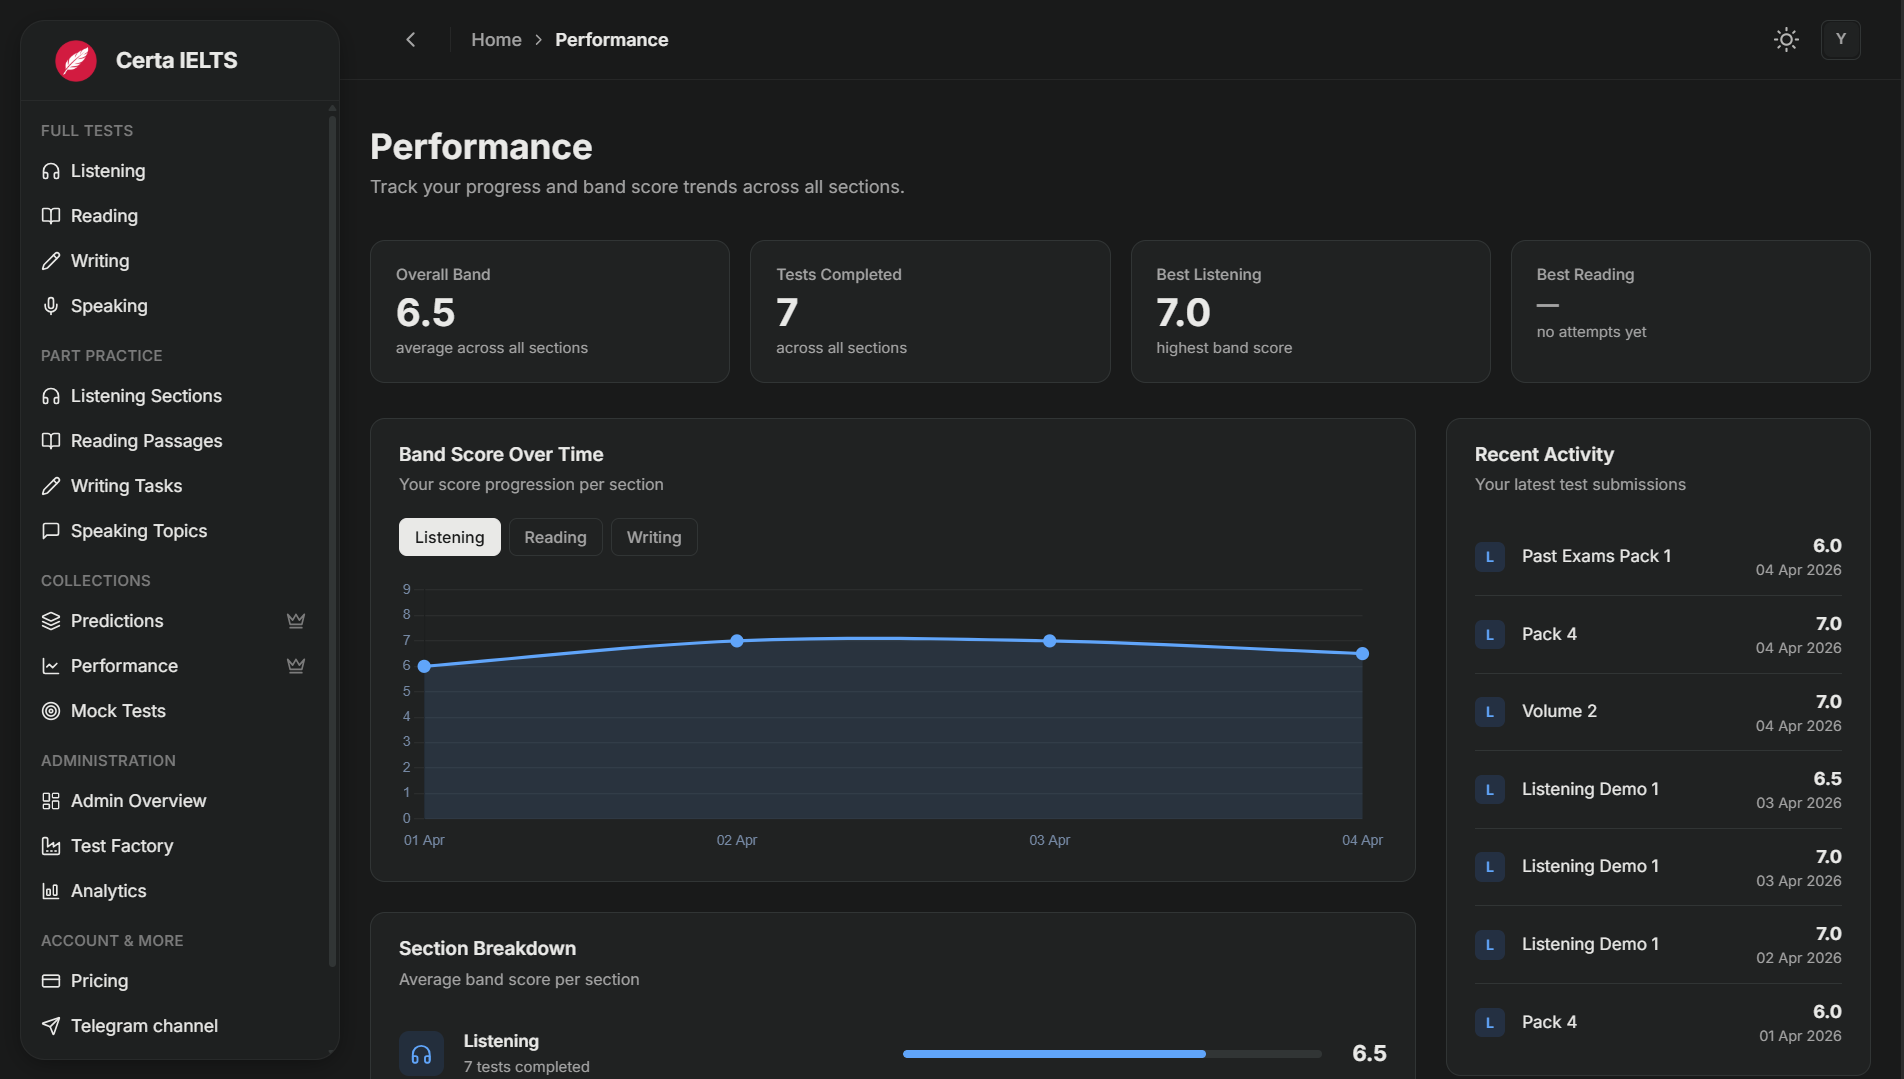The width and height of the screenshot is (1904, 1079).
Task: Click the bar chart icon beside Analytics
Action: coord(51,891)
